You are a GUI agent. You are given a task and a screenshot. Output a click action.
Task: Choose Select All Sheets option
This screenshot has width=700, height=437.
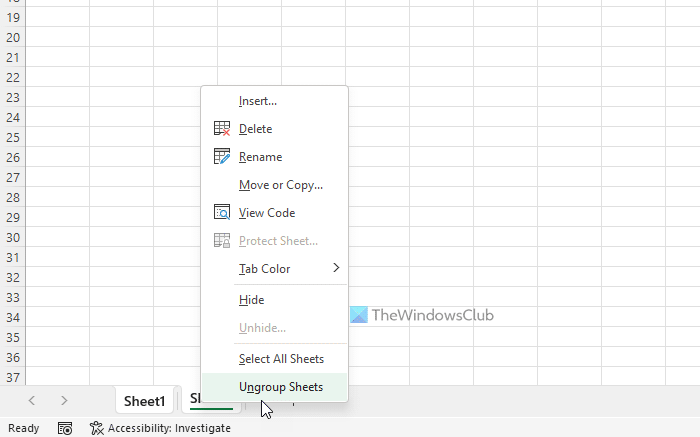281,359
